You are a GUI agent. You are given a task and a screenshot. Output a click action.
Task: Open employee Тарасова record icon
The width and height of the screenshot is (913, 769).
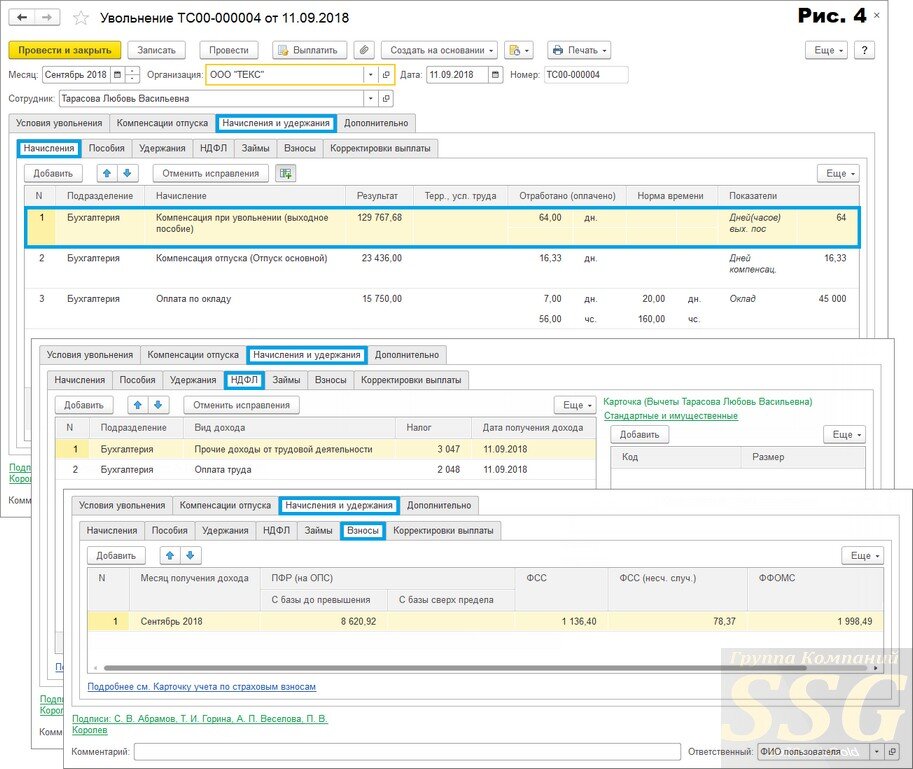[386, 98]
